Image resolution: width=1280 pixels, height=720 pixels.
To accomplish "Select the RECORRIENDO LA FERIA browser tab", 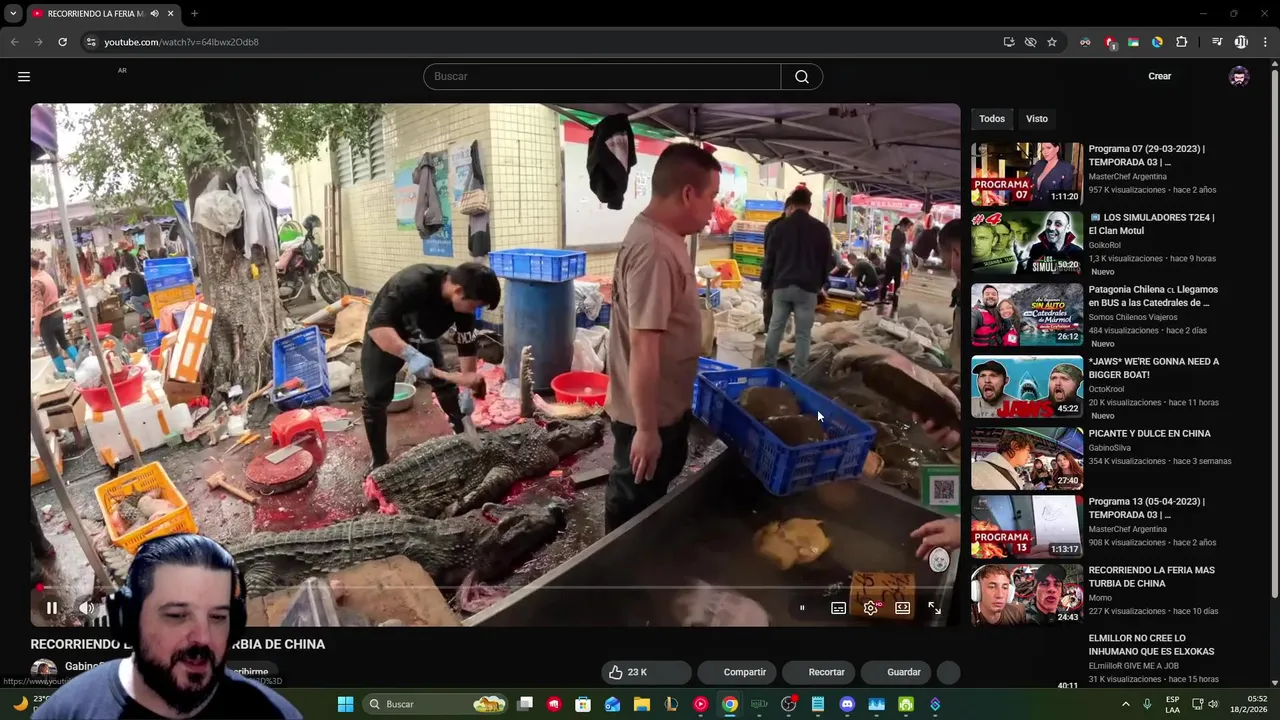I will (x=103, y=14).
